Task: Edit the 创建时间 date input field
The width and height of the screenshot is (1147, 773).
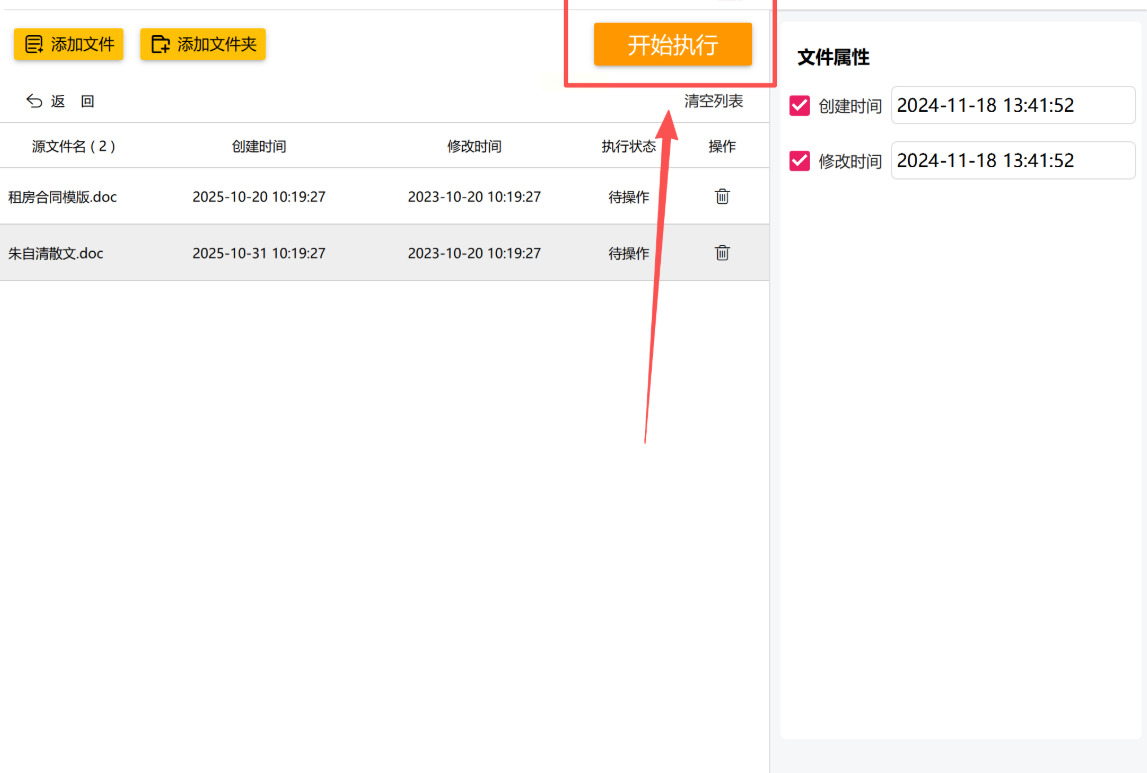Action: click(1013, 105)
